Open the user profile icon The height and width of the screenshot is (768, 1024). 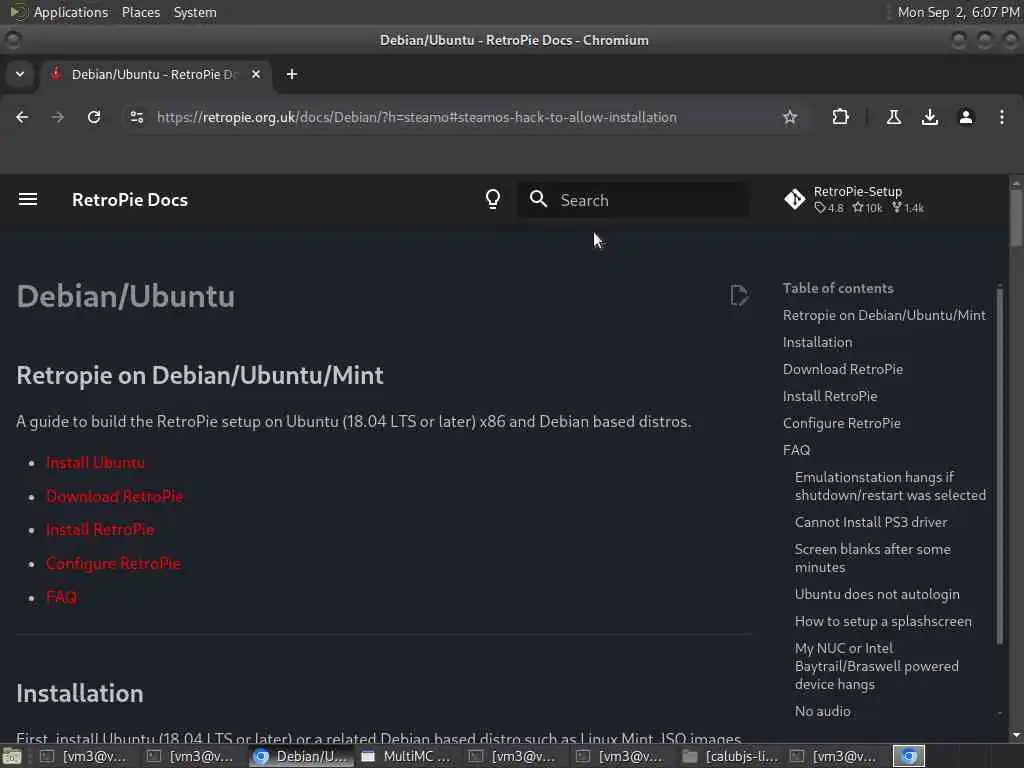click(x=965, y=117)
